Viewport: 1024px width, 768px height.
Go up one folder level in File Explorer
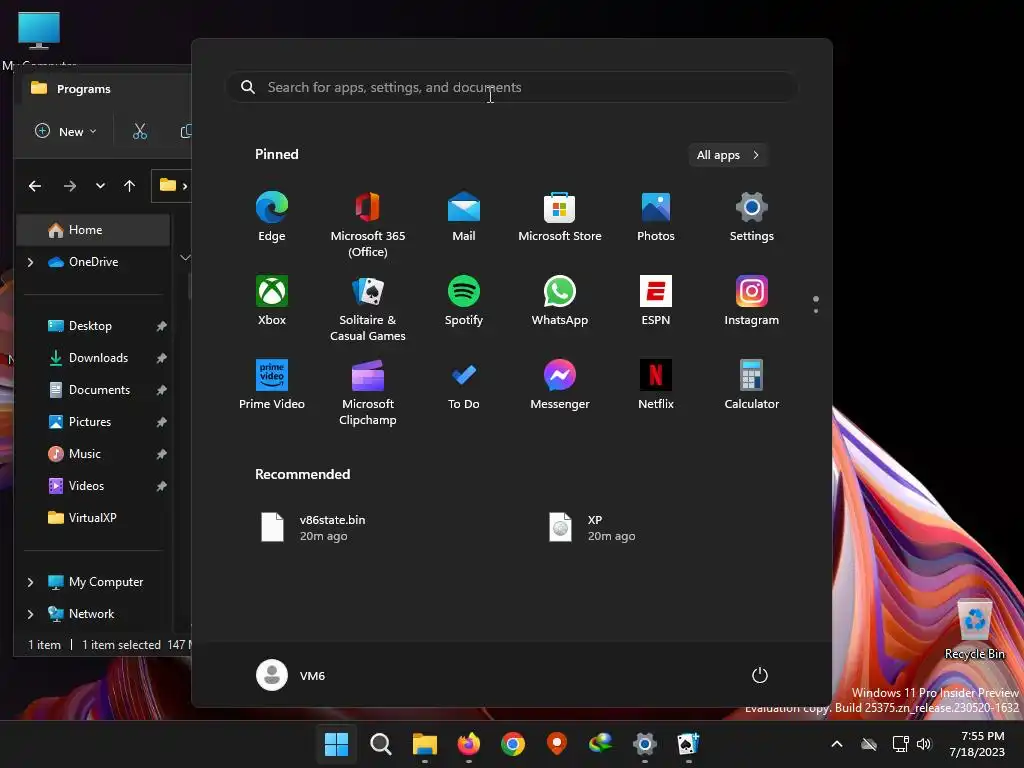(129, 186)
